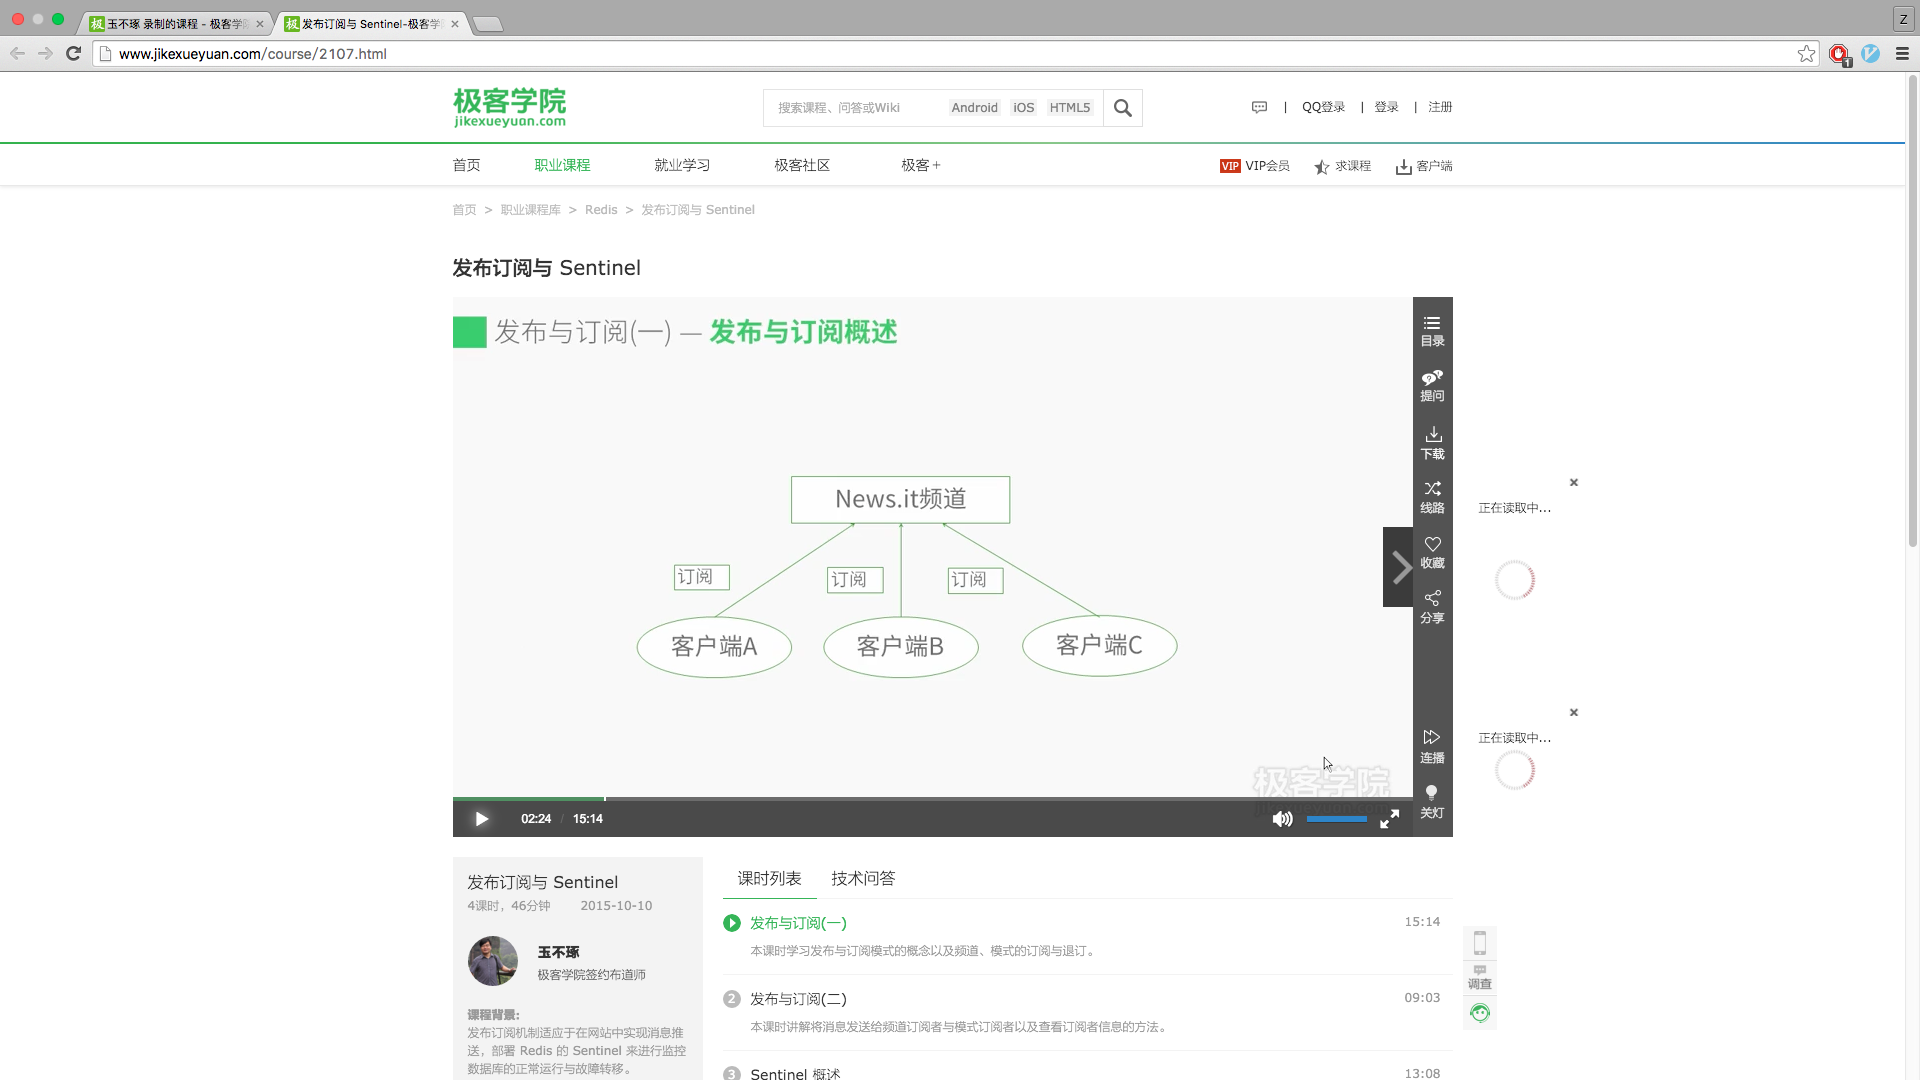
Task: Adjust the blue volume slider
Action: (1336, 819)
